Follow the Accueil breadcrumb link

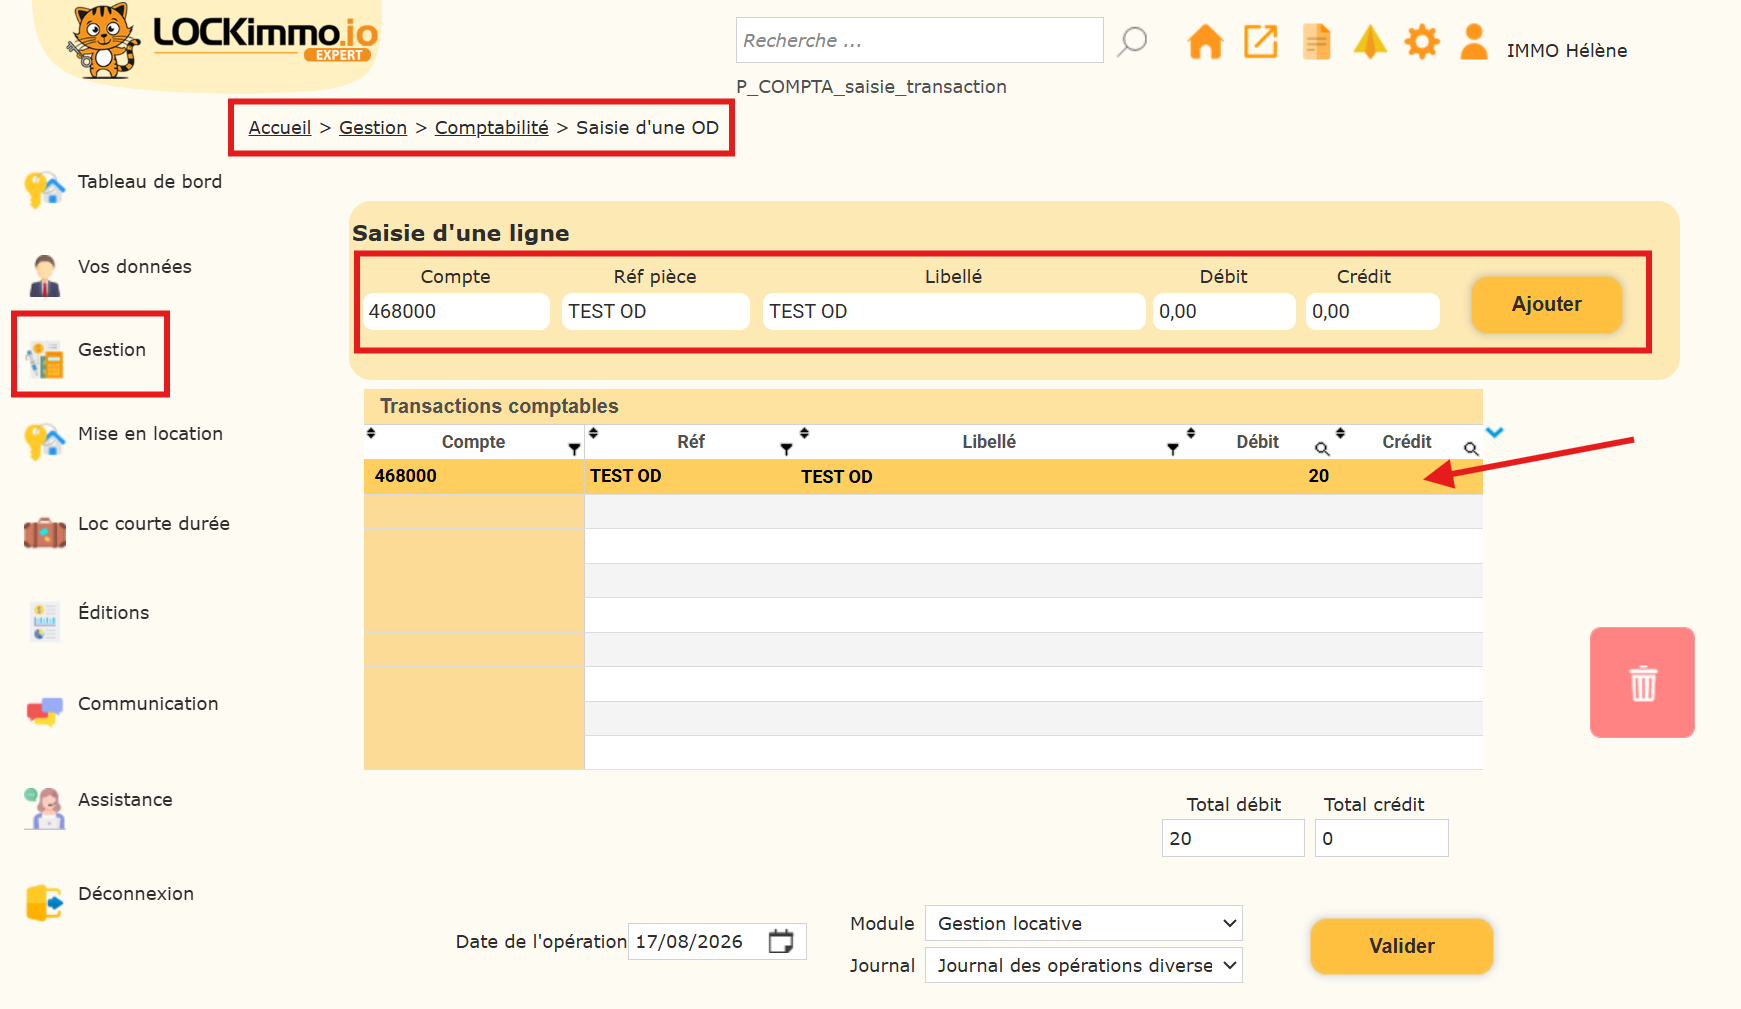coord(280,128)
